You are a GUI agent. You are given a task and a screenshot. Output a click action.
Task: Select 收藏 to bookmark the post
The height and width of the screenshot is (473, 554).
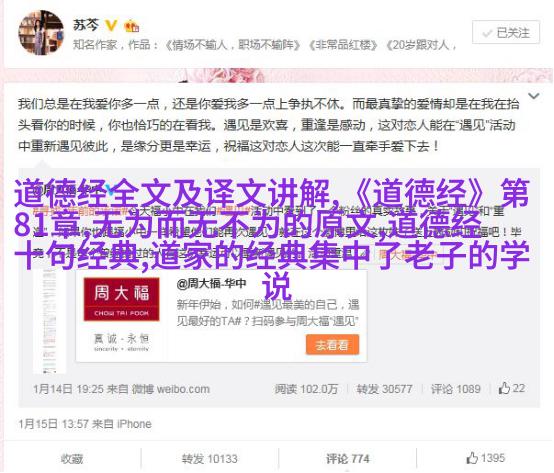point(72,459)
